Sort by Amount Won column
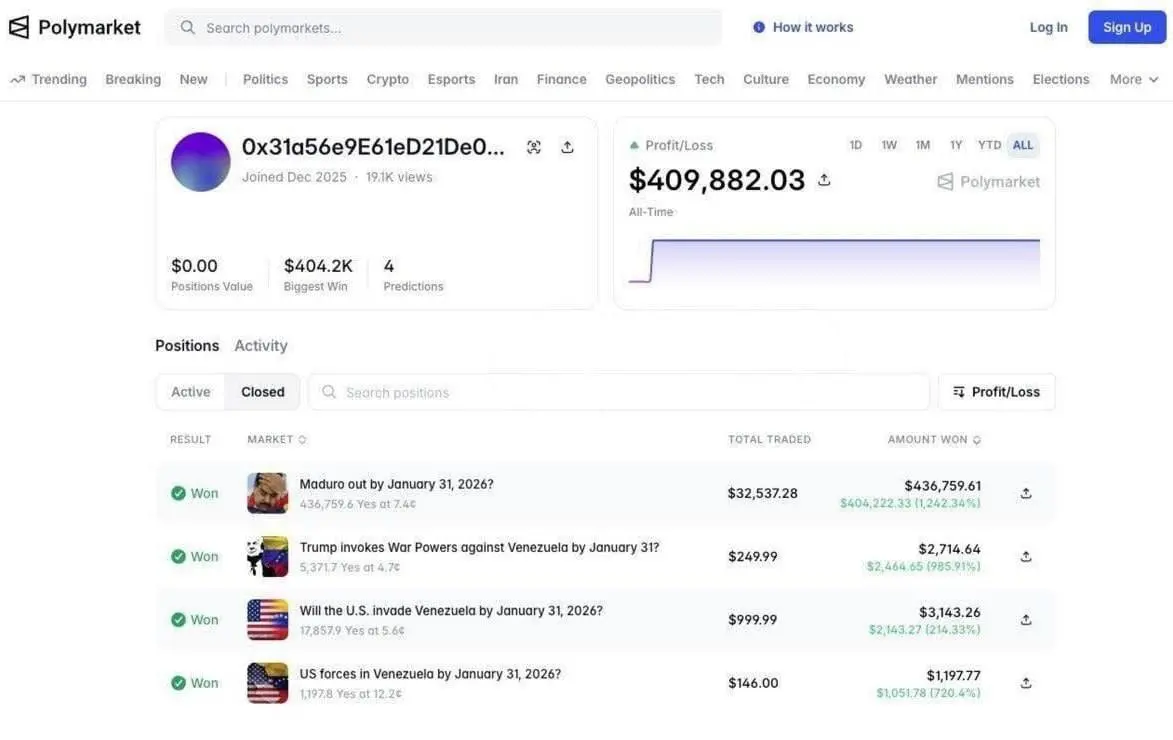Screen dimensions: 1173x740 934,439
